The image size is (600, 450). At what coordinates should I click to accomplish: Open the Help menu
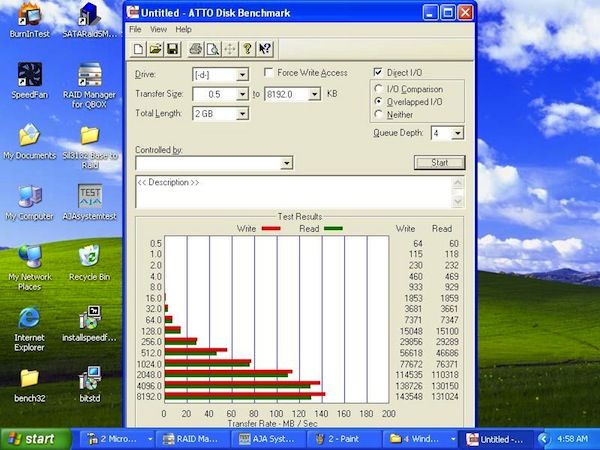(183, 29)
